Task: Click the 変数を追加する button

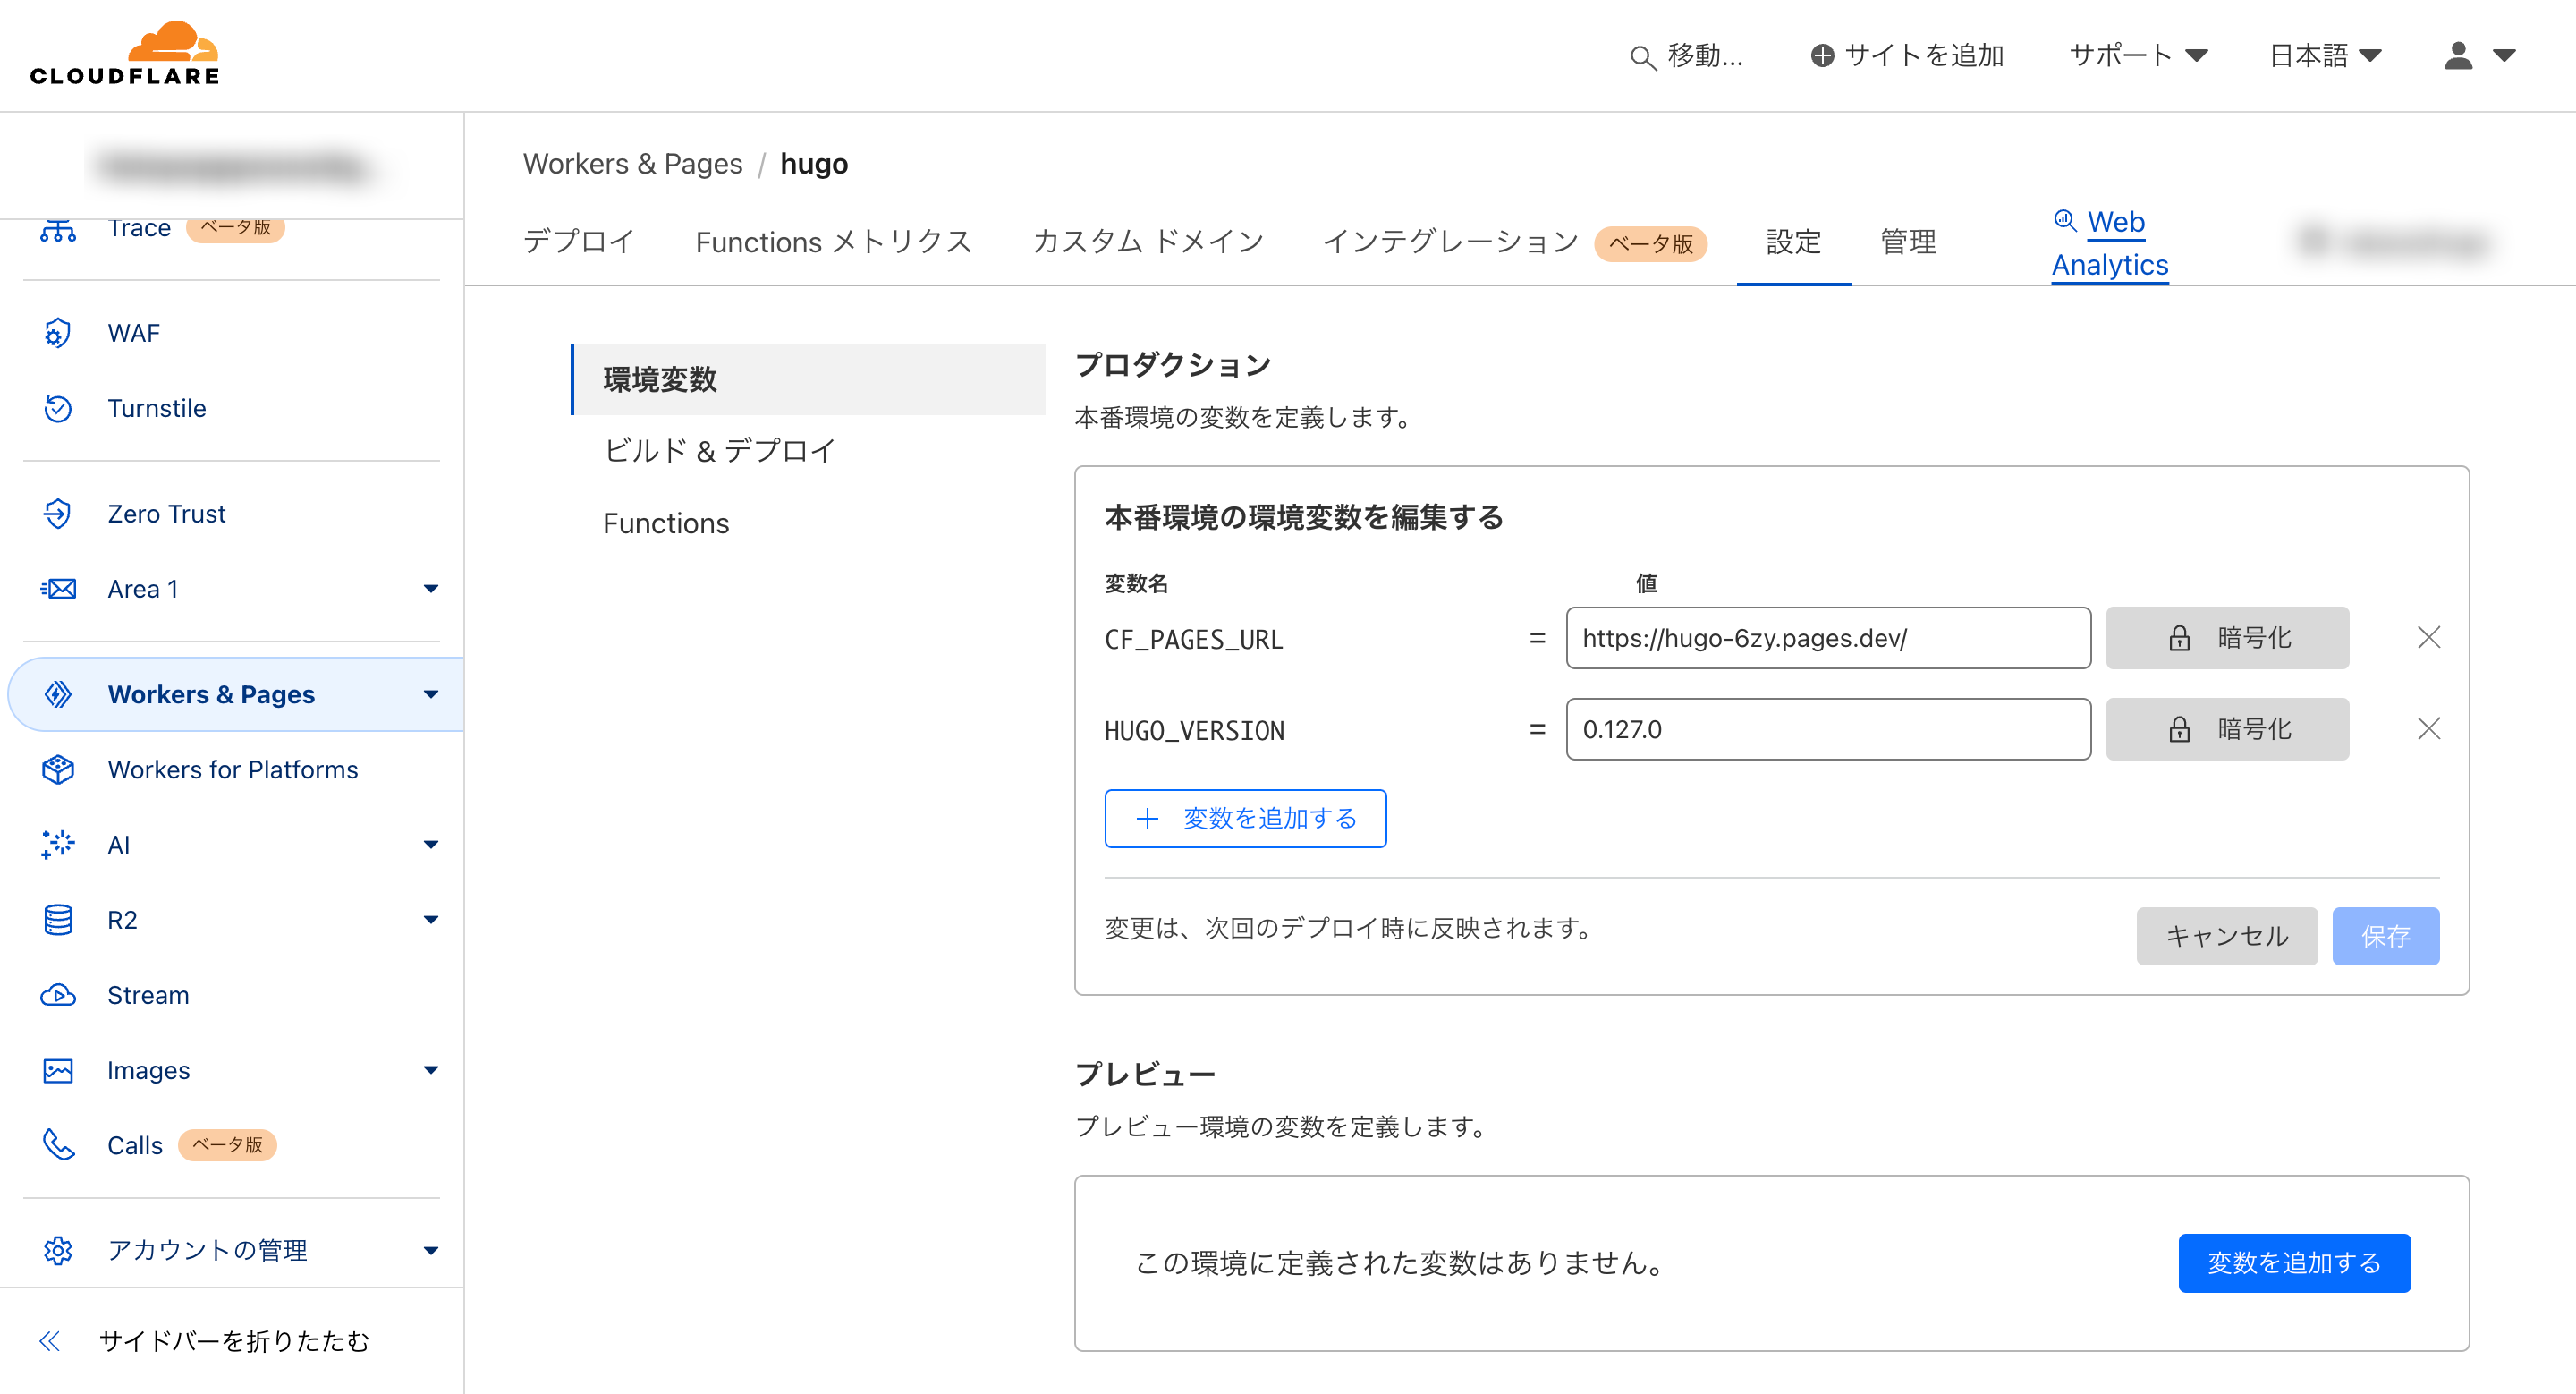Action: [1245, 818]
